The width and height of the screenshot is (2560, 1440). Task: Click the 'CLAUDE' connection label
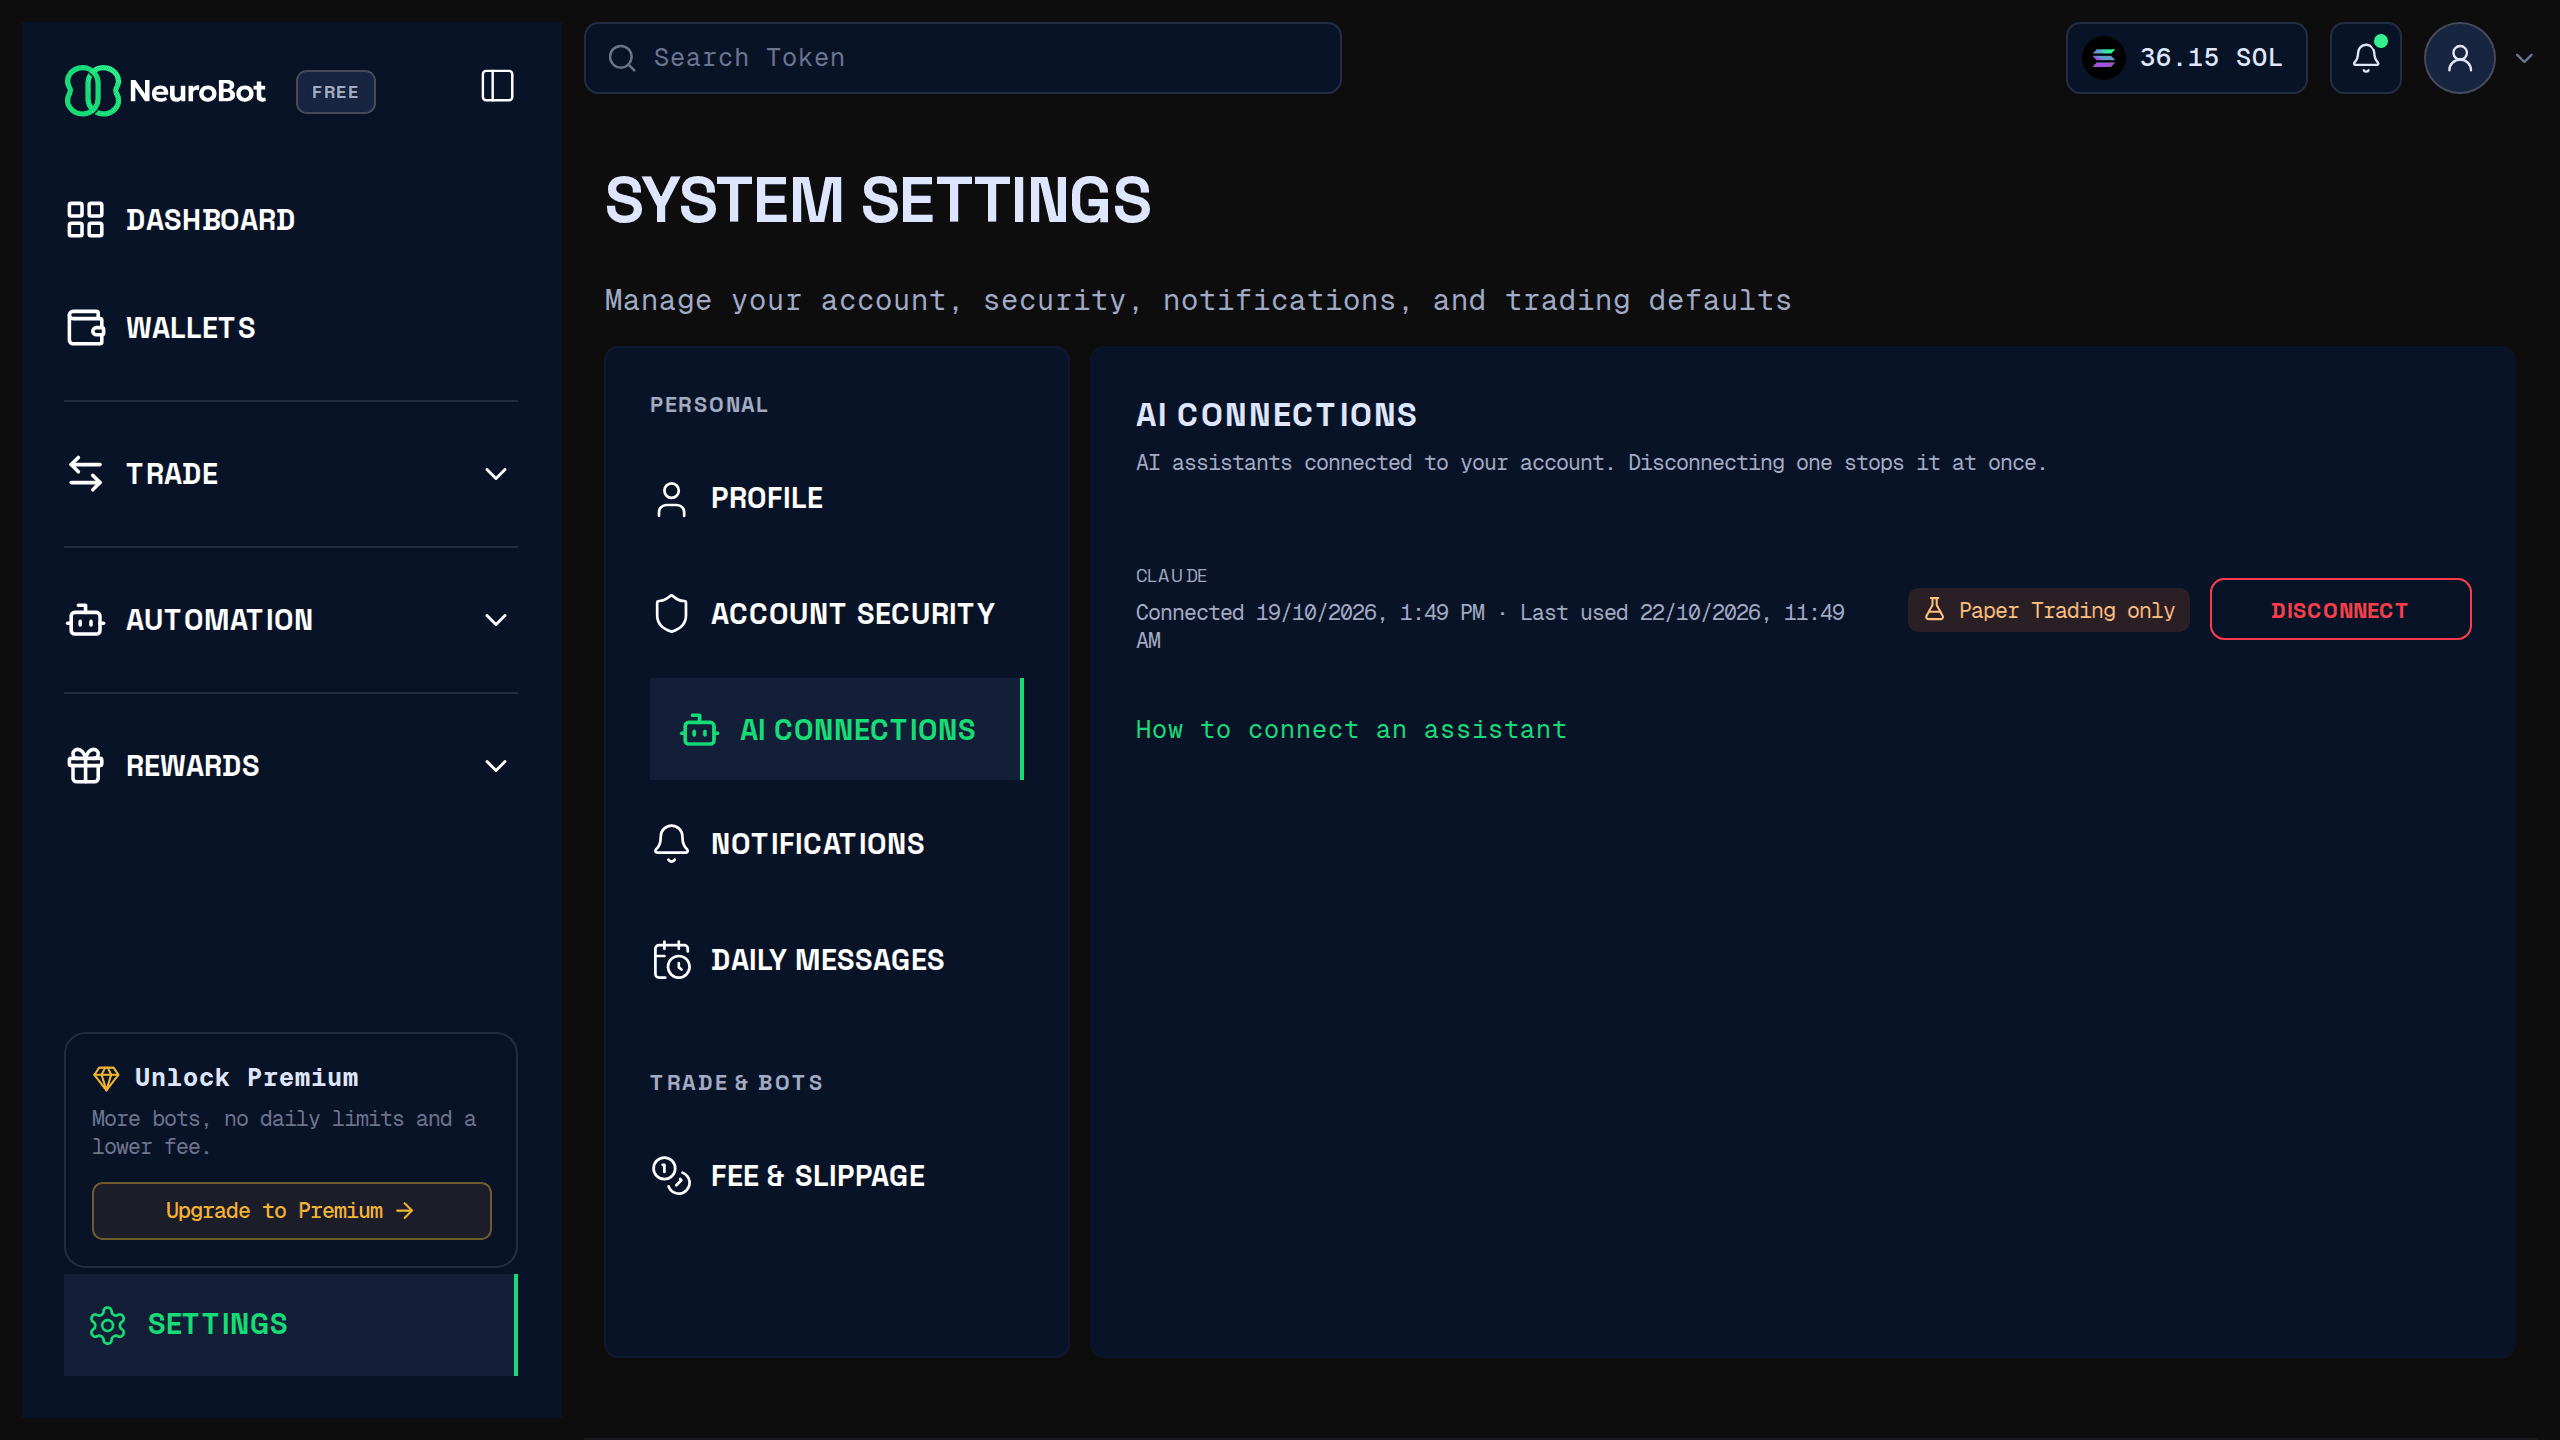1171,576
